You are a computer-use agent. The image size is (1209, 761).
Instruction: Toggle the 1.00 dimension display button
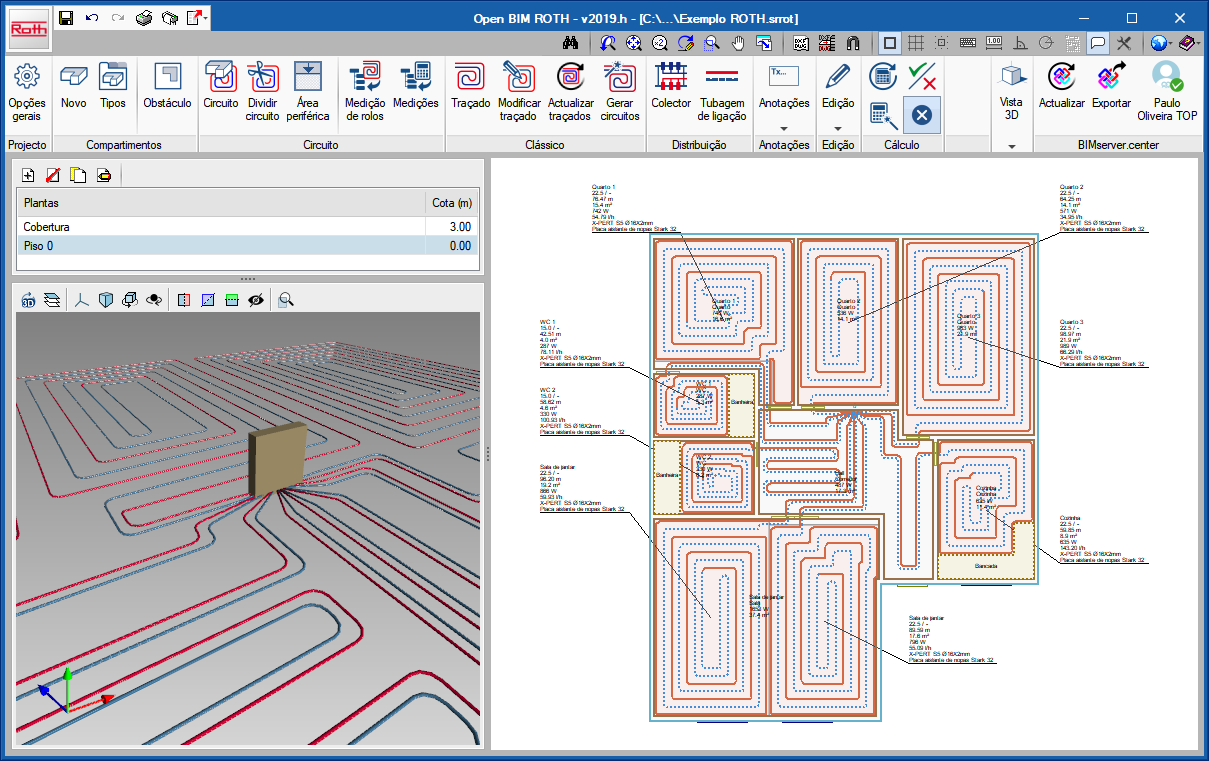[993, 43]
